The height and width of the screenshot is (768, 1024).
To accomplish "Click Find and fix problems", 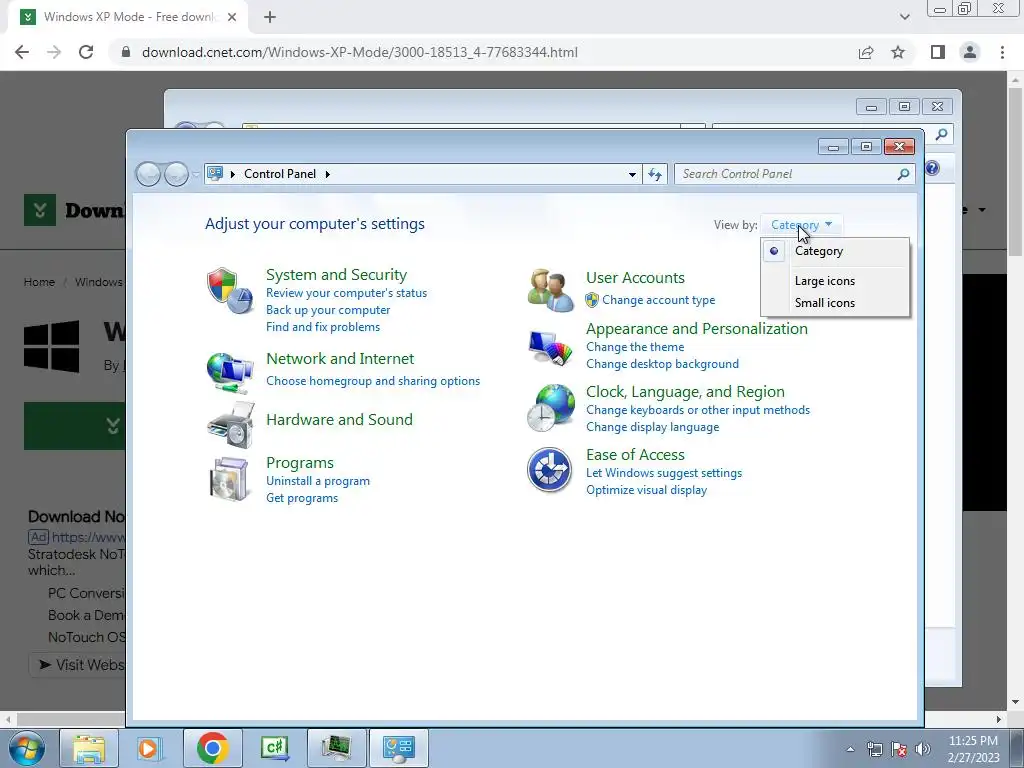I will 323,327.
